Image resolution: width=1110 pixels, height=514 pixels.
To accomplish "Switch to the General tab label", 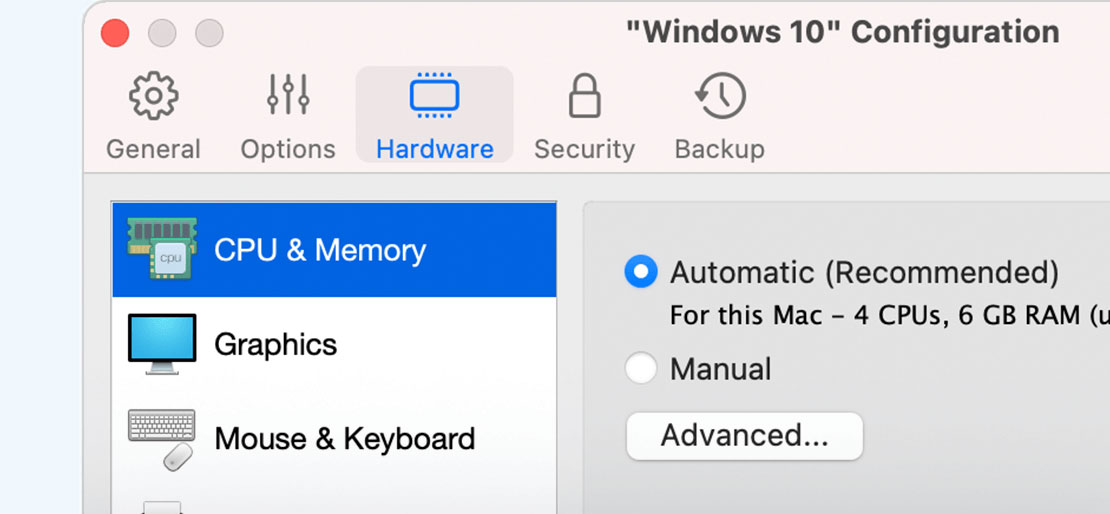I will click(154, 149).
